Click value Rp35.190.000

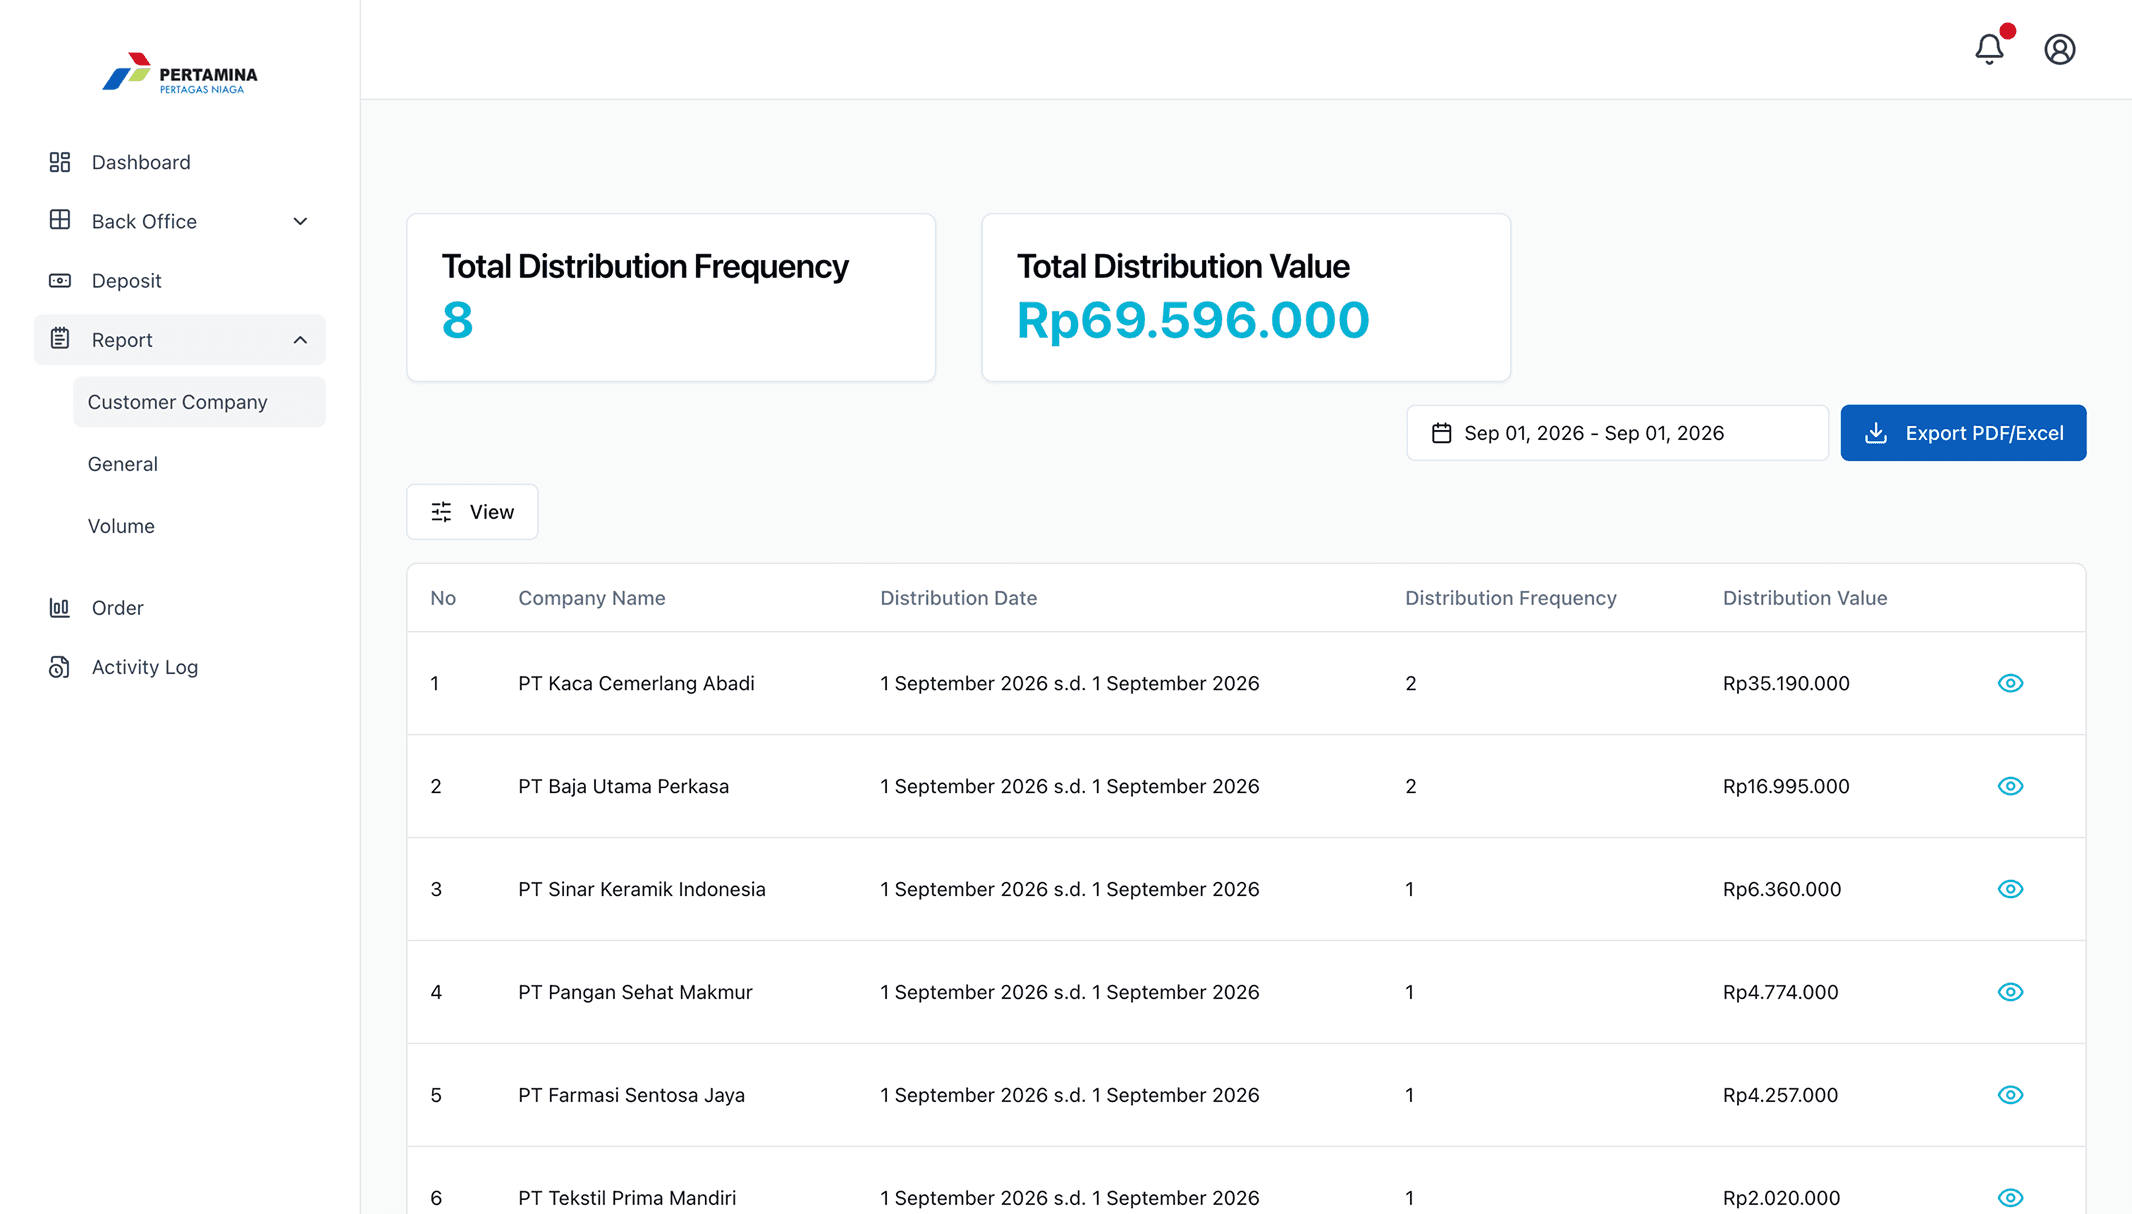(1786, 683)
